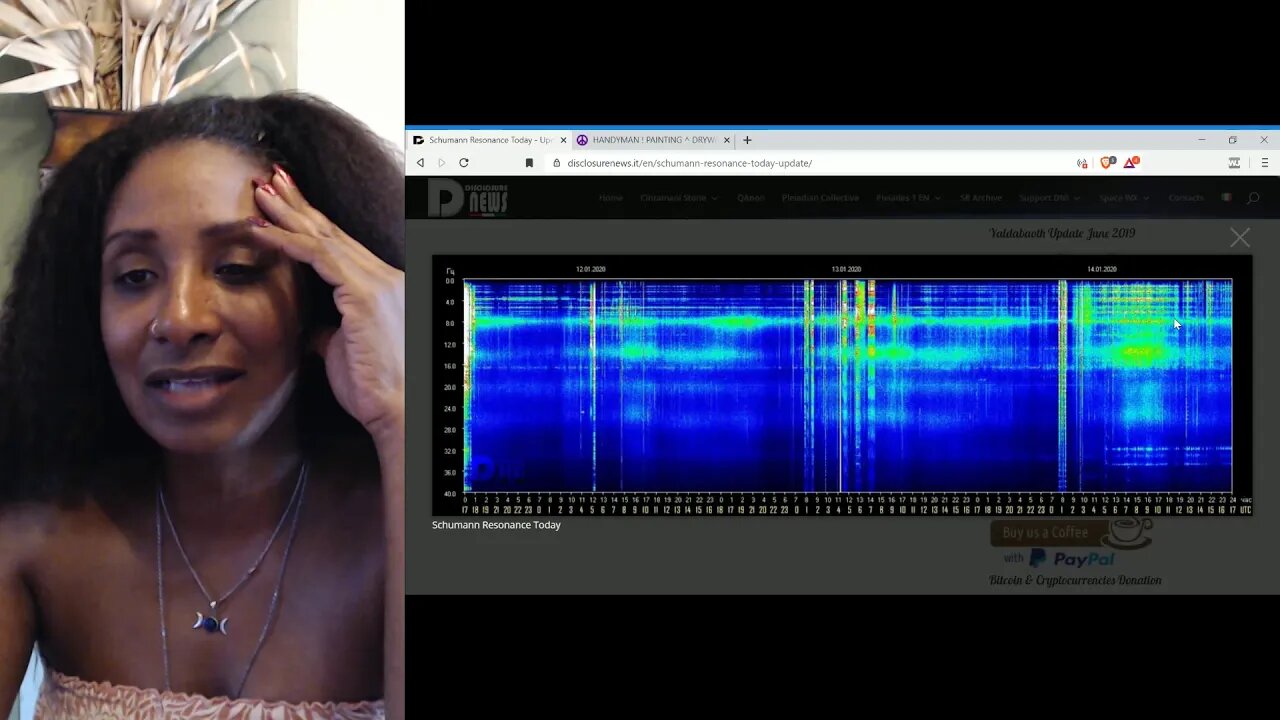Go forward in browser history
This screenshot has height=720, width=1280.
click(442, 163)
